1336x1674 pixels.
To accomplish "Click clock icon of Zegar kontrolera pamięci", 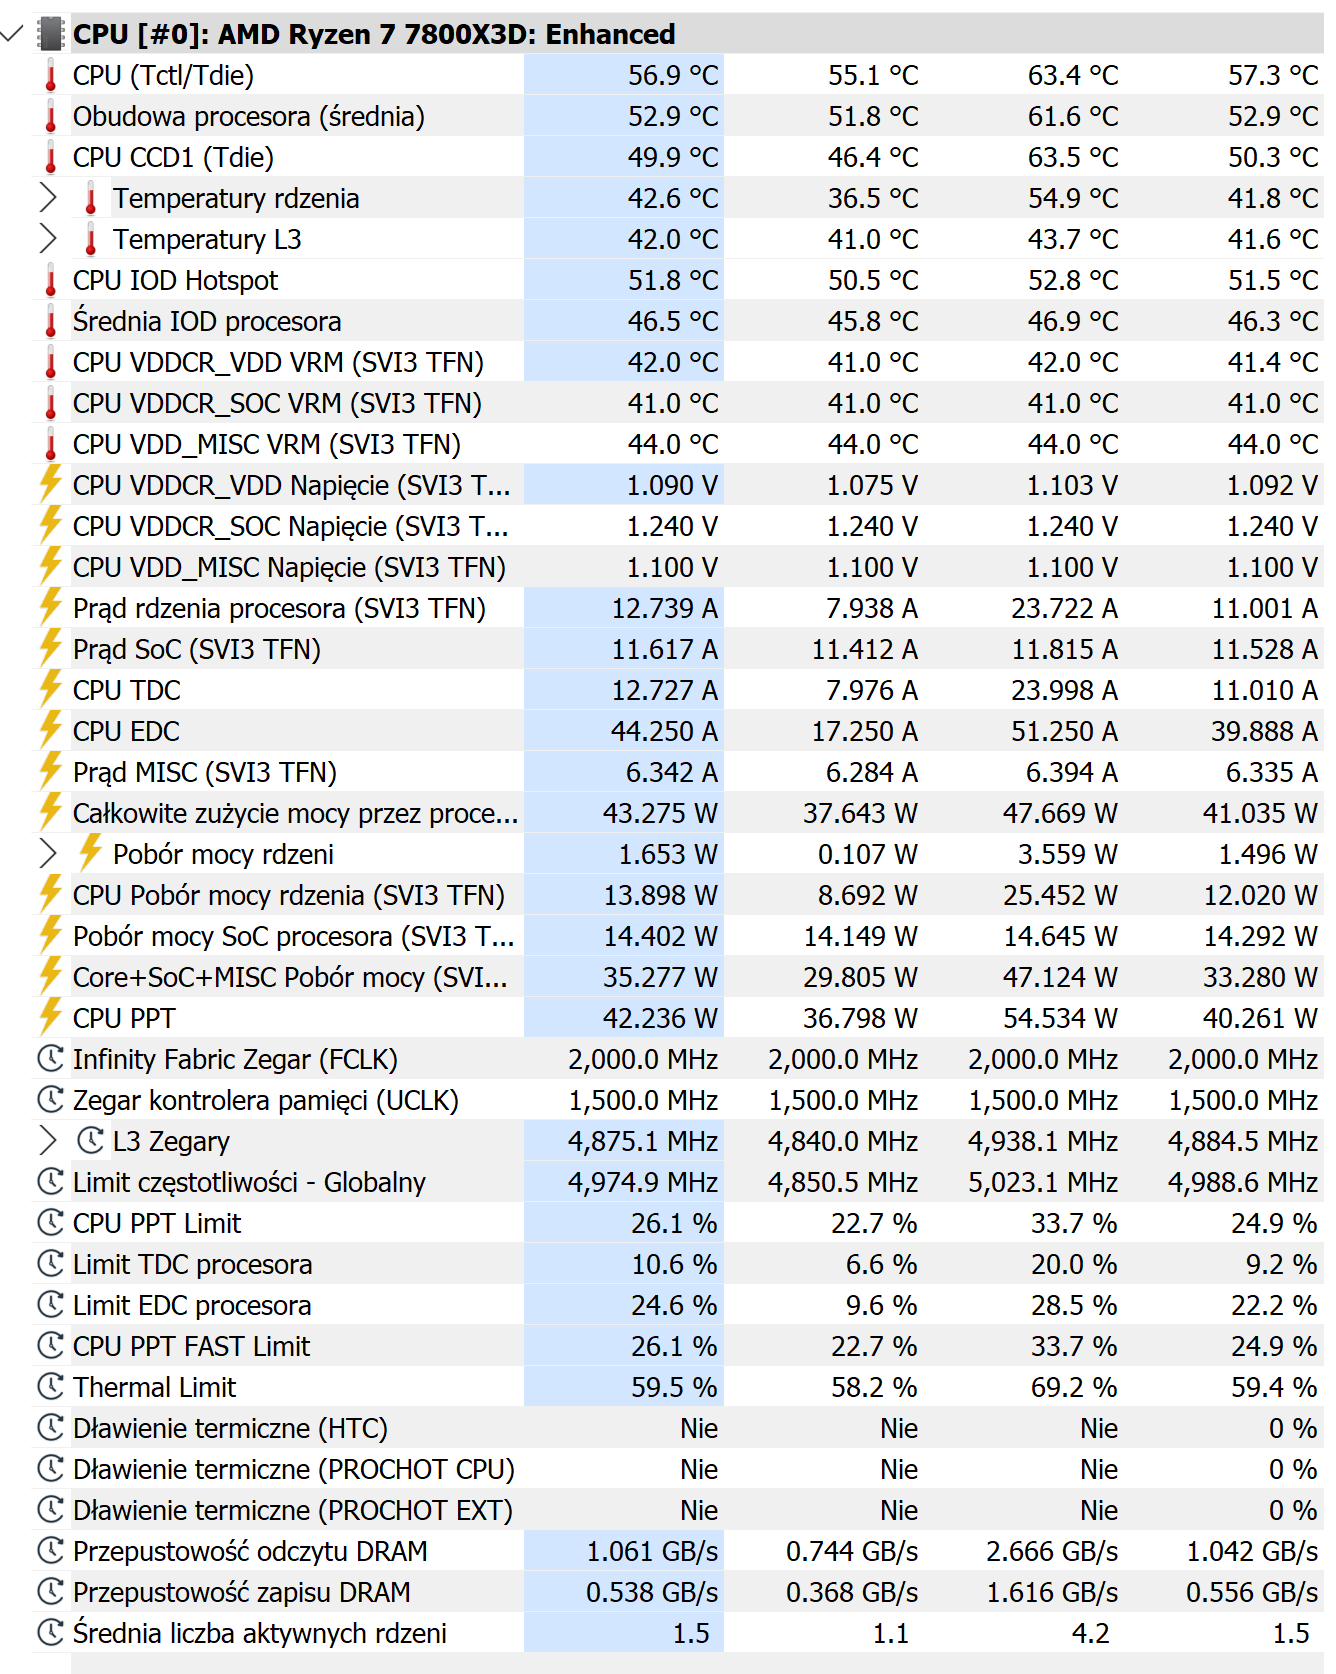I will (50, 1099).
